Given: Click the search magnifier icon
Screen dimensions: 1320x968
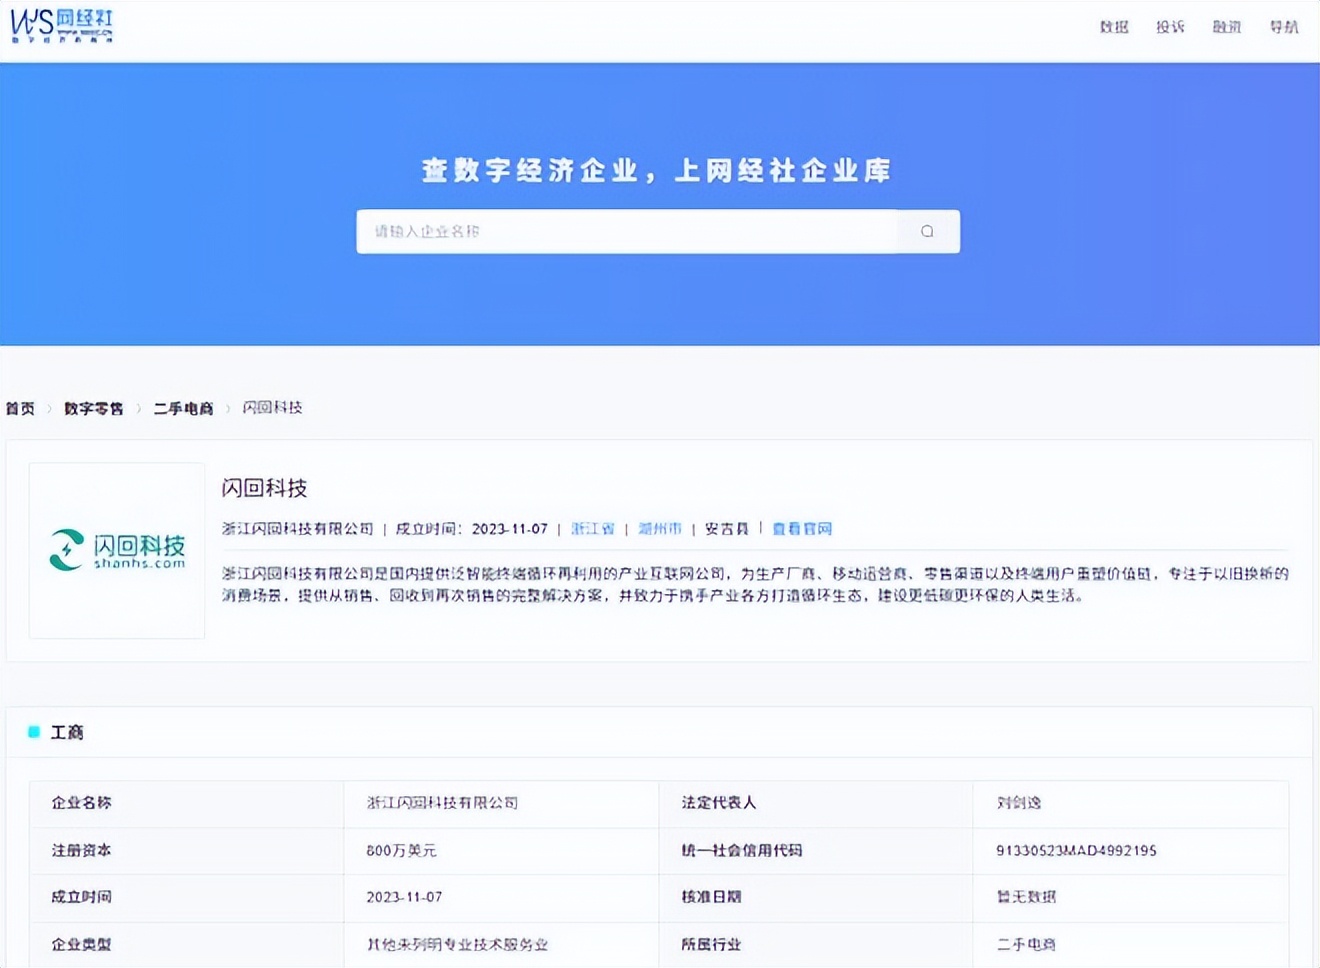Looking at the screenshot, I should [x=927, y=231].
